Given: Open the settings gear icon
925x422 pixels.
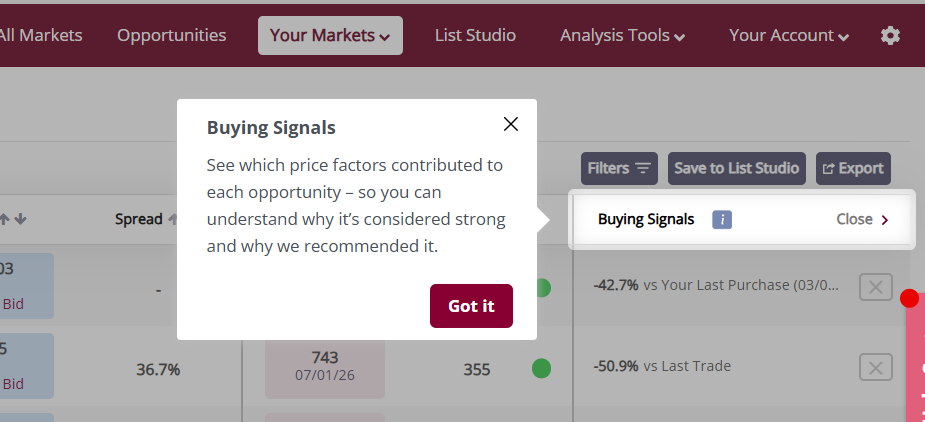Looking at the screenshot, I should point(890,35).
